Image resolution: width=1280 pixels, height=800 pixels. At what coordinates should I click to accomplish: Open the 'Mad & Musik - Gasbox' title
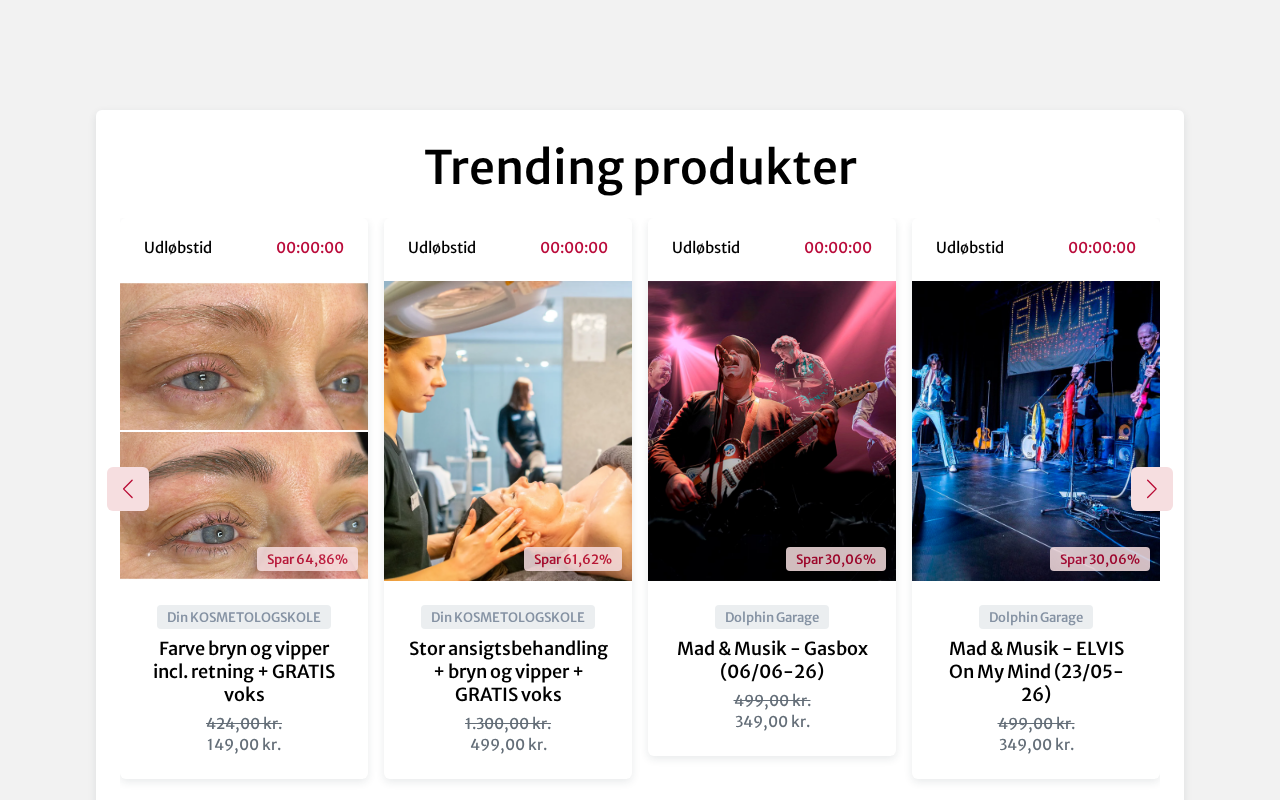[x=772, y=660]
